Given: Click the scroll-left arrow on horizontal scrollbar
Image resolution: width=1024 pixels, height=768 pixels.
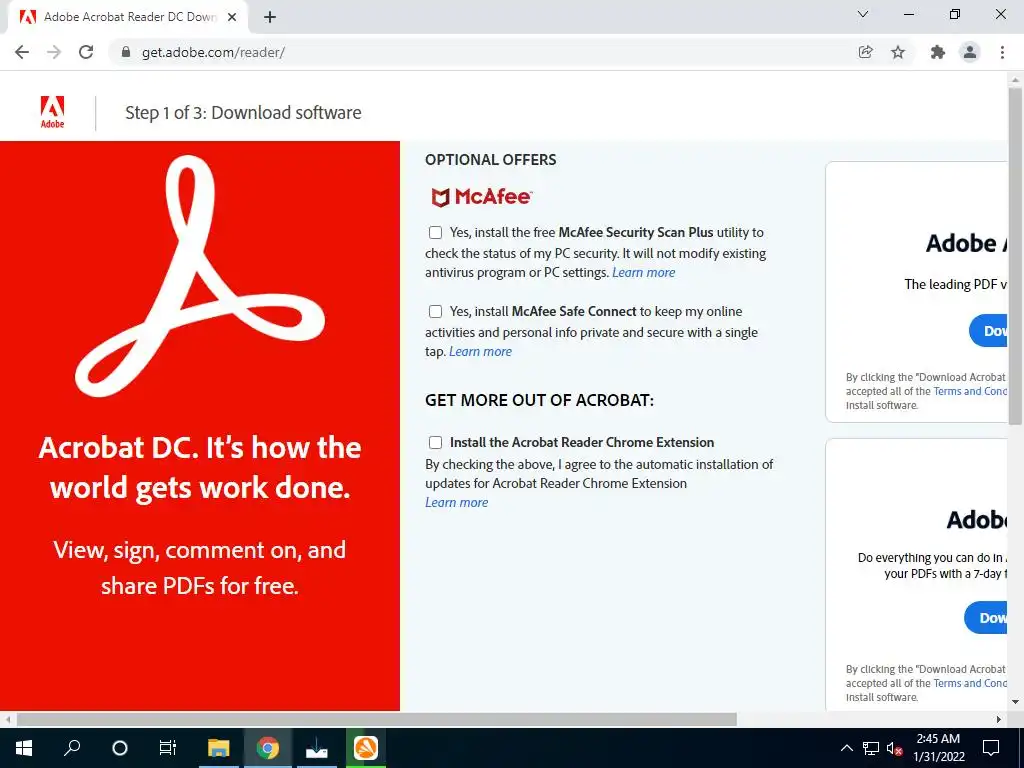Looking at the screenshot, I should [x=8, y=720].
